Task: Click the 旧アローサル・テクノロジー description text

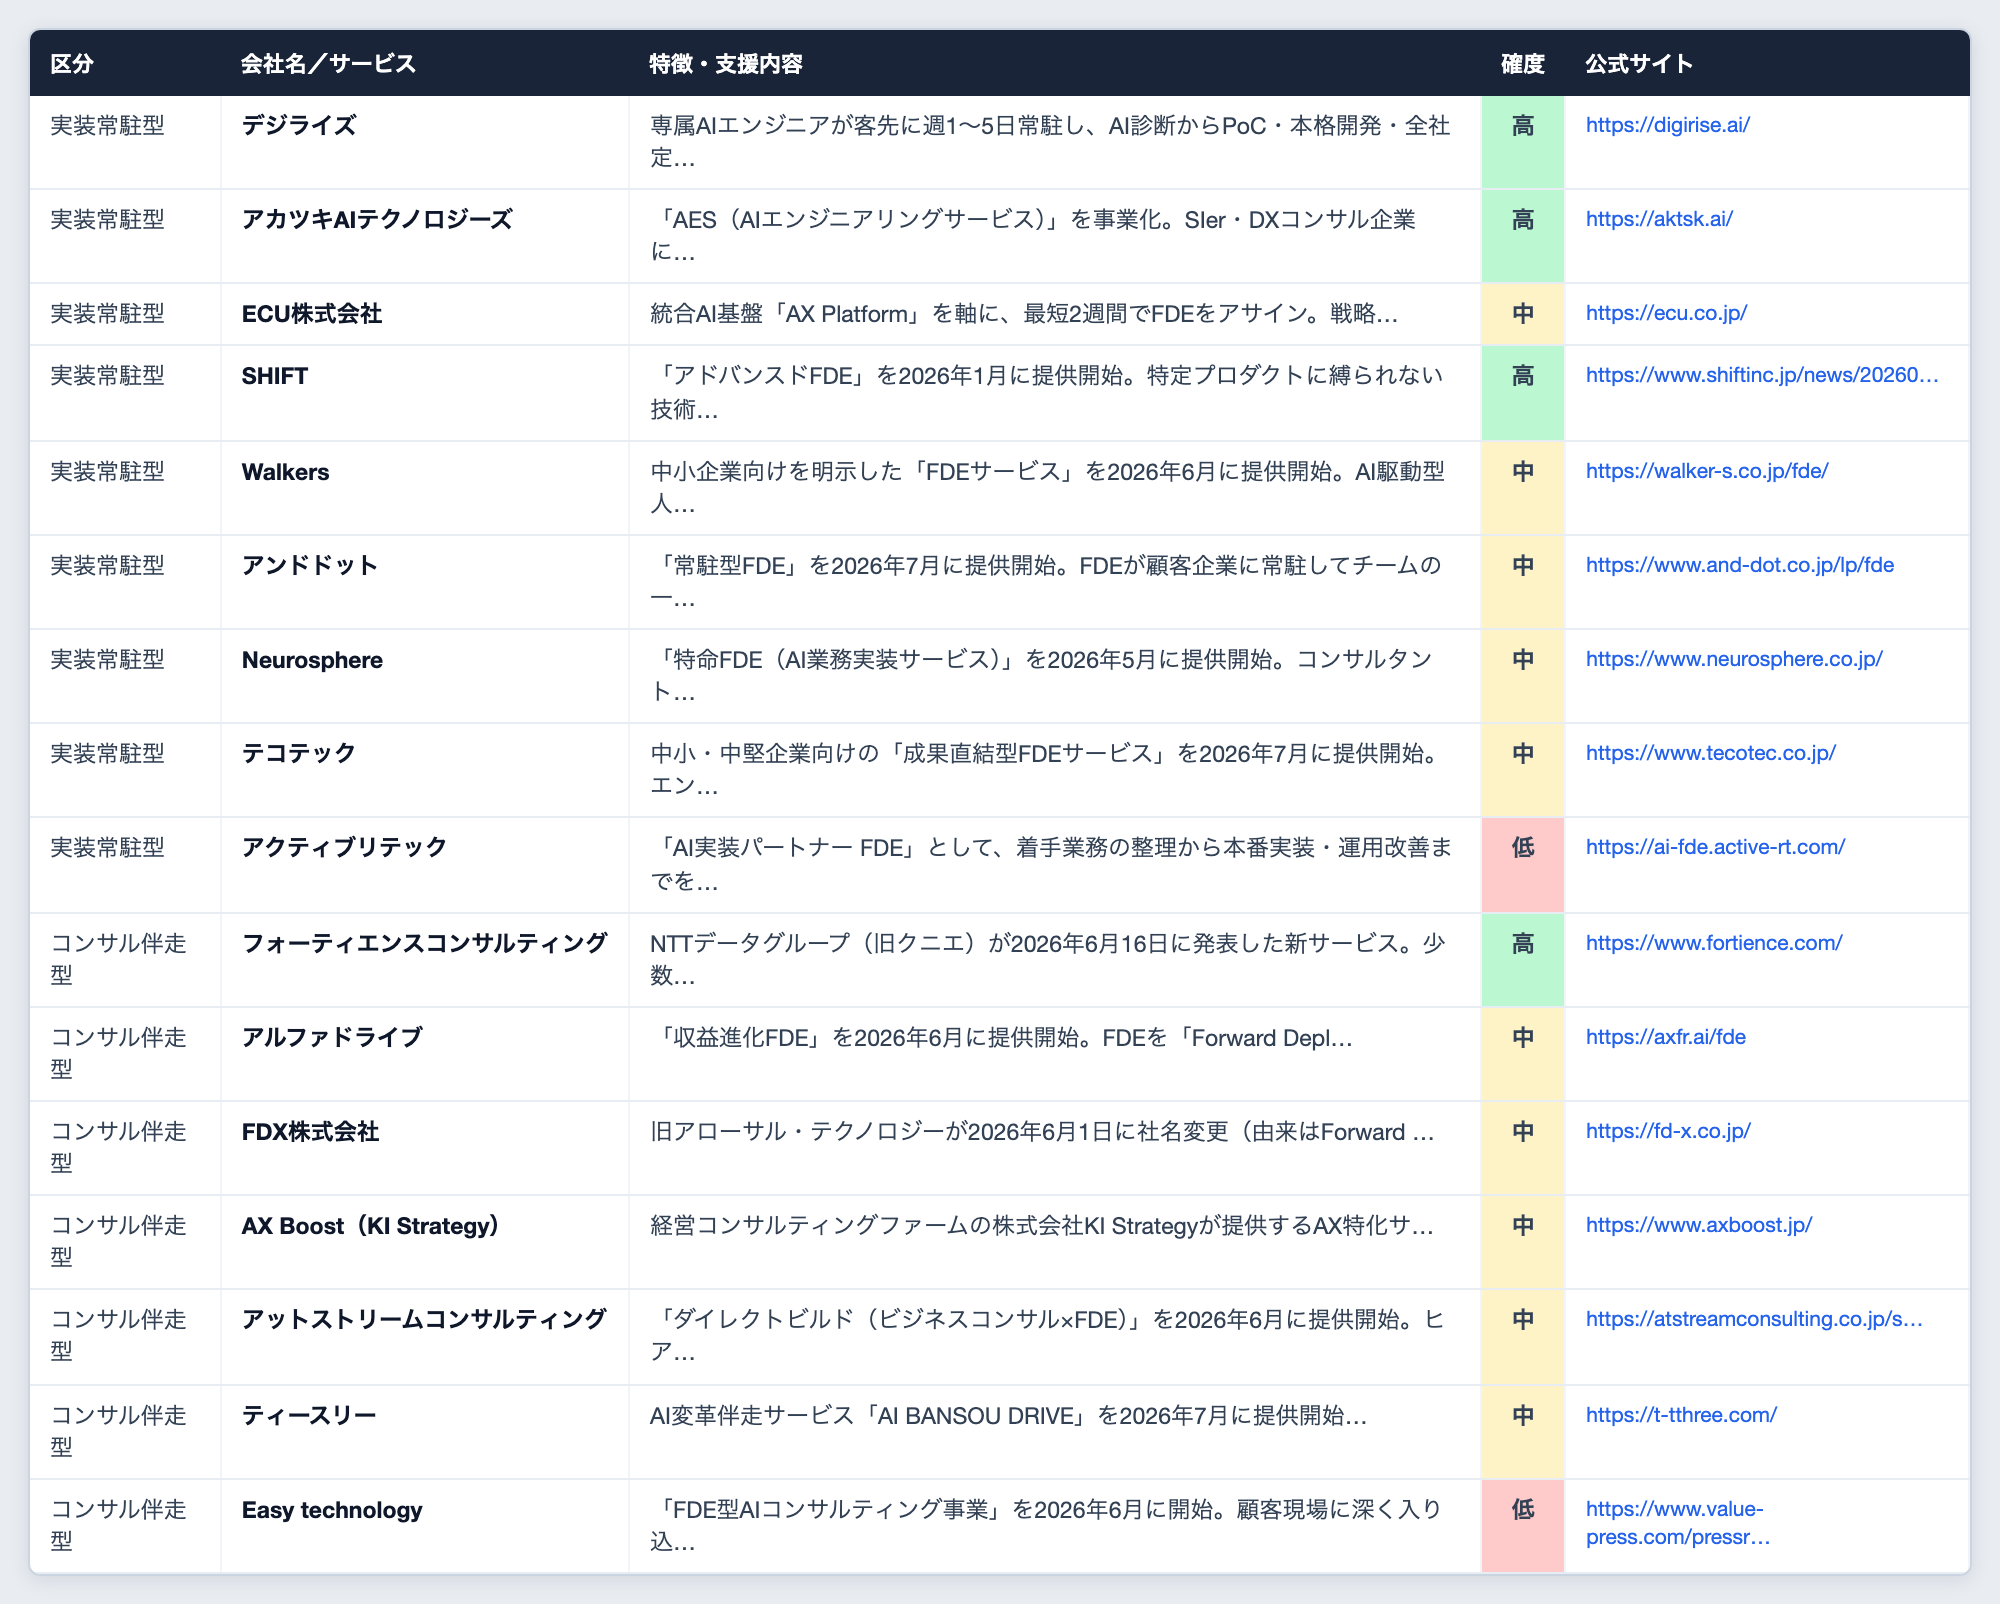Action: 1043,1132
